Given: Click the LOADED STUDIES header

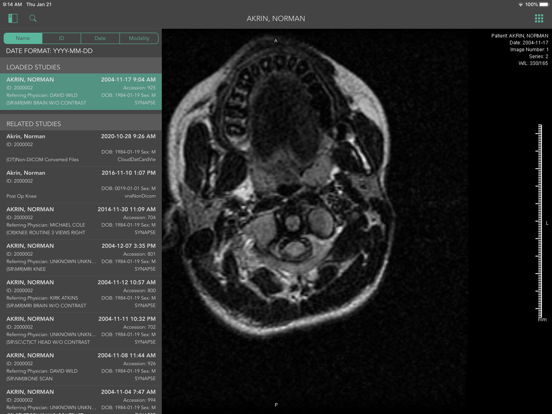Looking at the screenshot, I should (x=81, y=67).
